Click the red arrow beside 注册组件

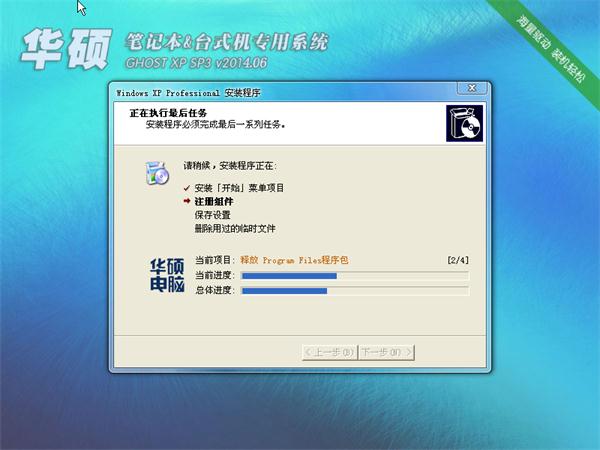[x=186, y=201]
